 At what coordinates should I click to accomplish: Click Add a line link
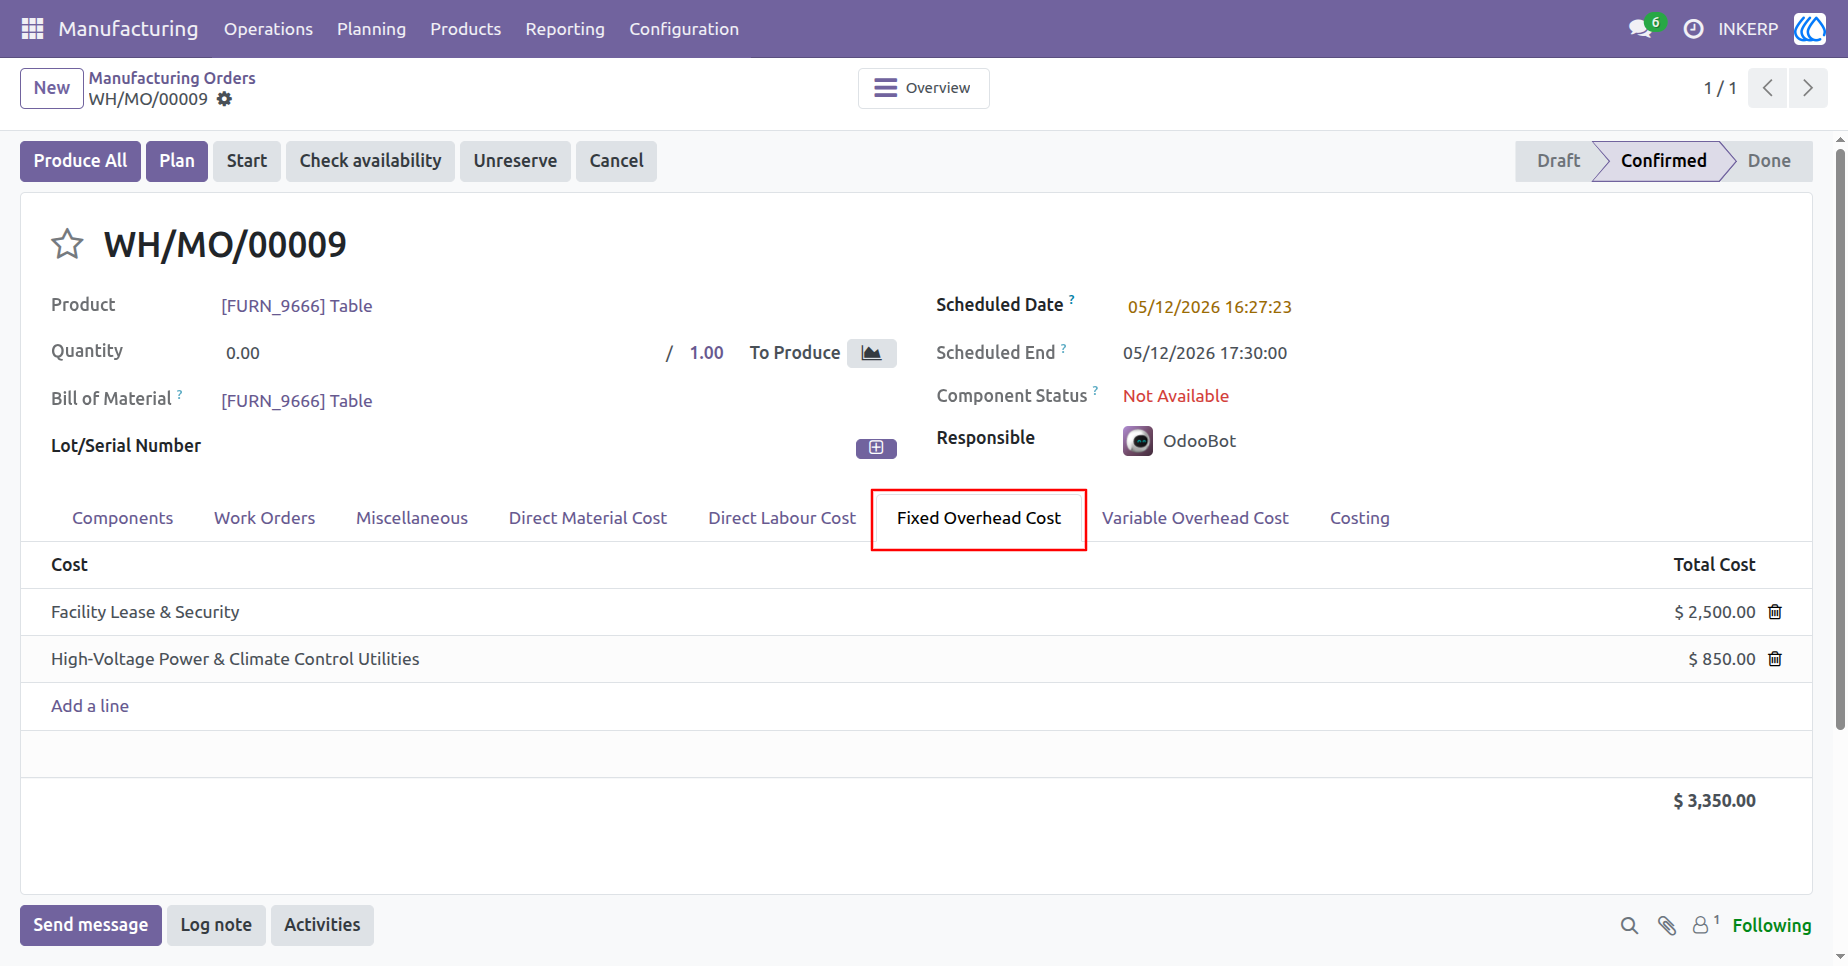90,706
